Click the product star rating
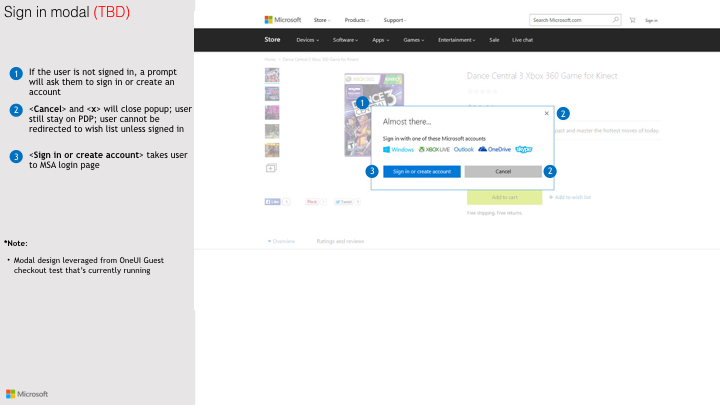The height and width of the screenshot is (405, 720). click(482, 91)
